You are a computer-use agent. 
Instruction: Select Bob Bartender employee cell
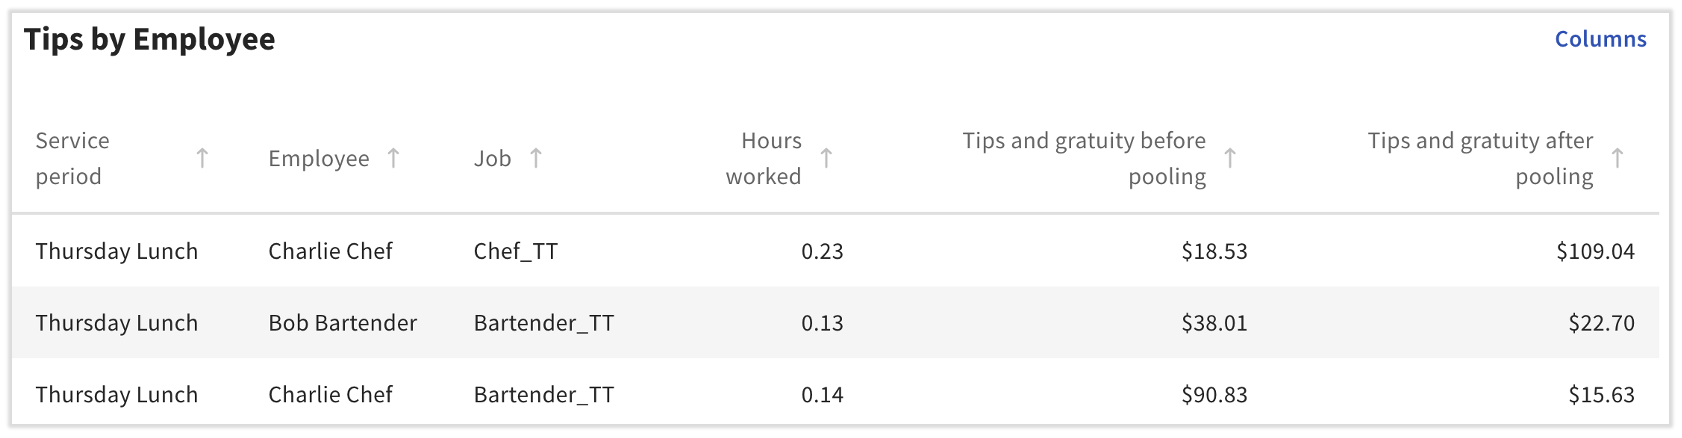pos(342,323)
